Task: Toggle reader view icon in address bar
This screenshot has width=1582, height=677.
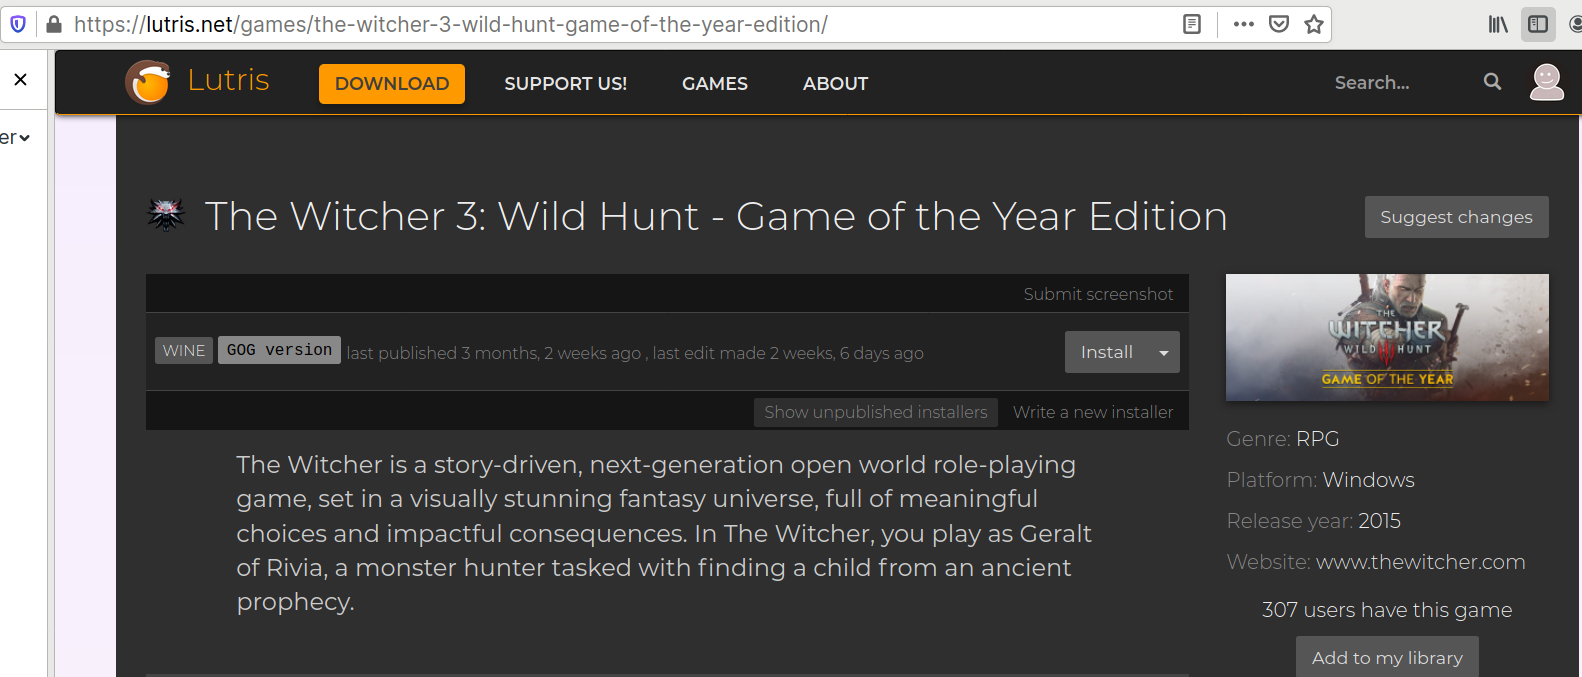Action: coord(1191,24)
